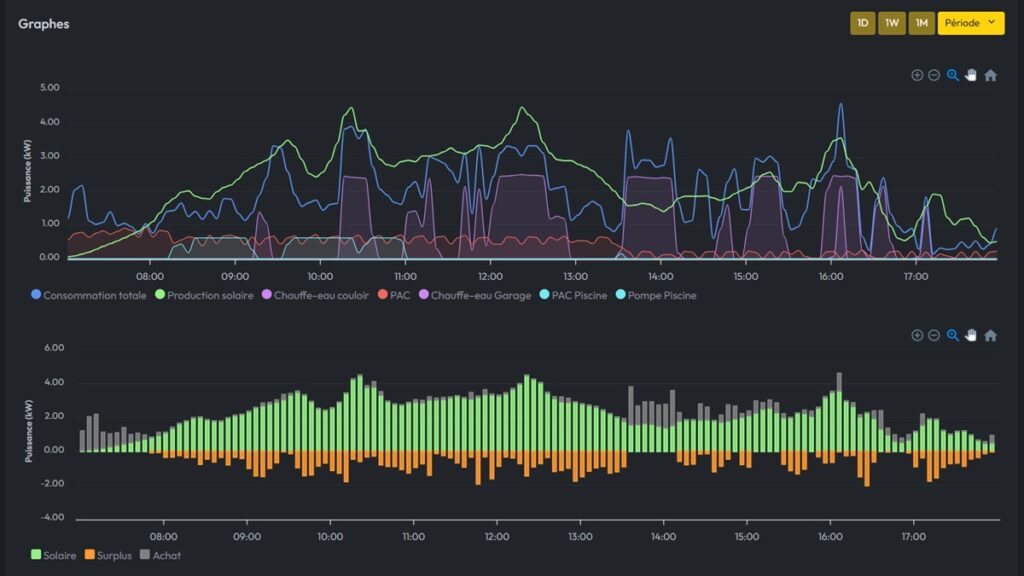1024x576 pixels.
Task: Activate selection zoom on the top chart
Action: 953,75
